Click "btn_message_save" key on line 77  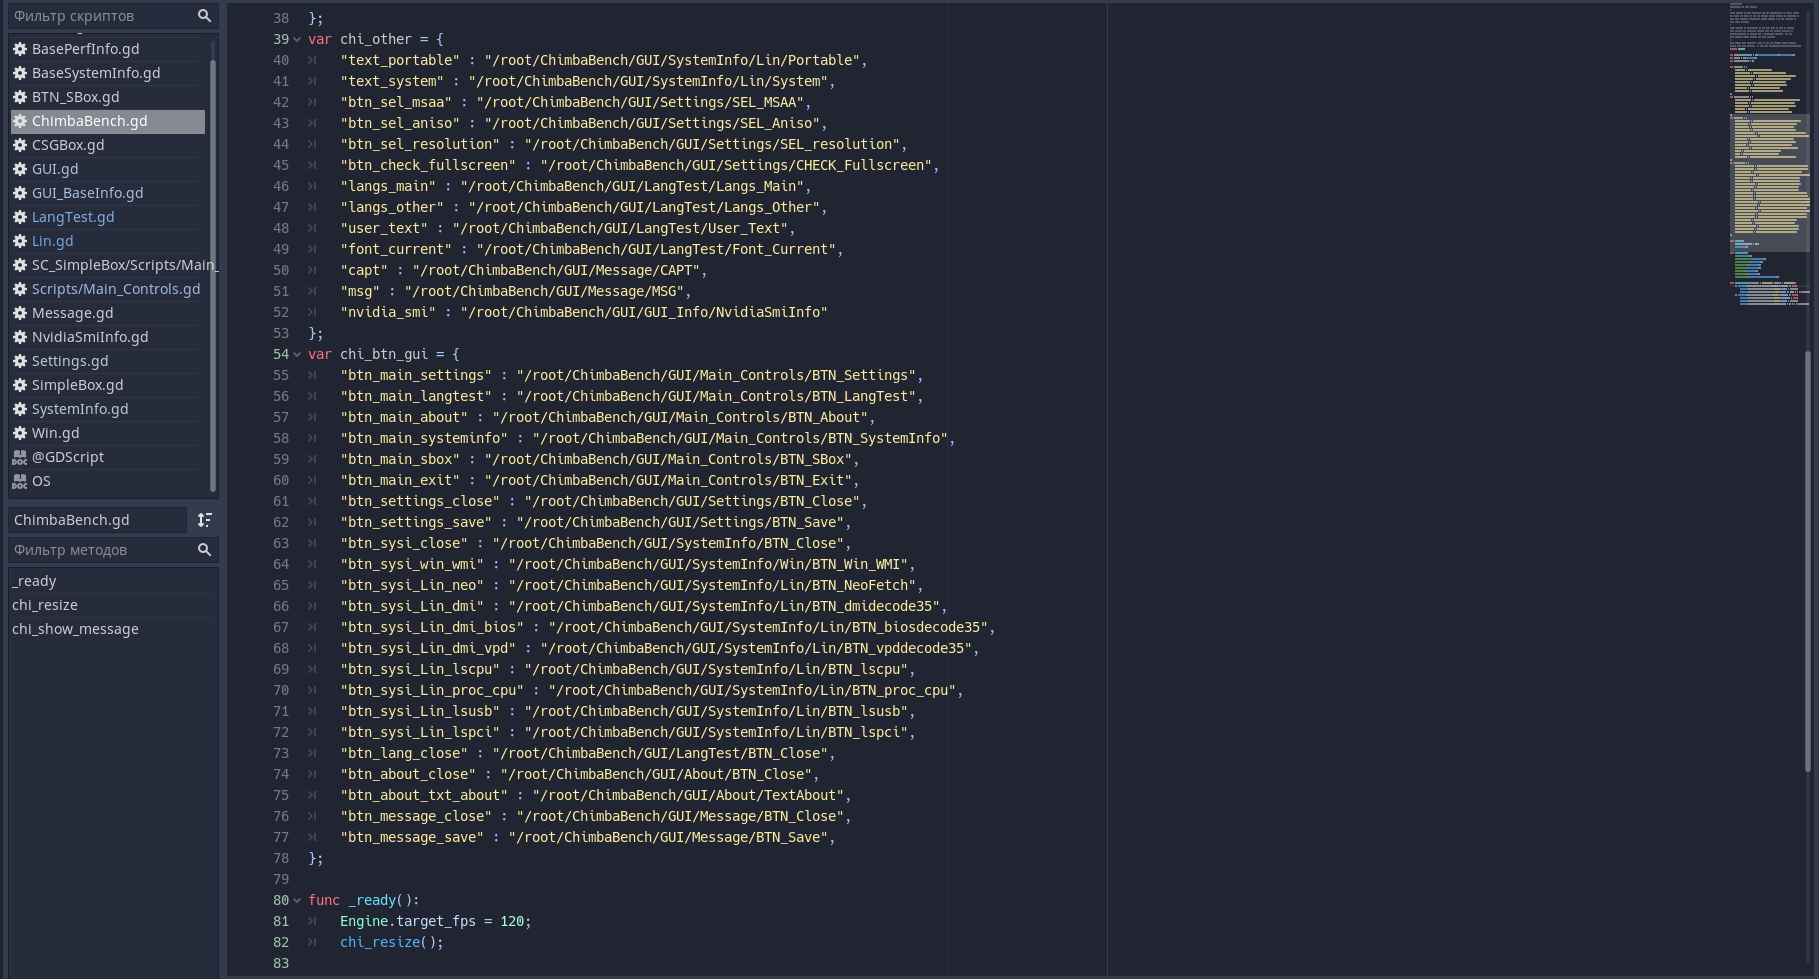pyautogui.click(x=412, y=838)
